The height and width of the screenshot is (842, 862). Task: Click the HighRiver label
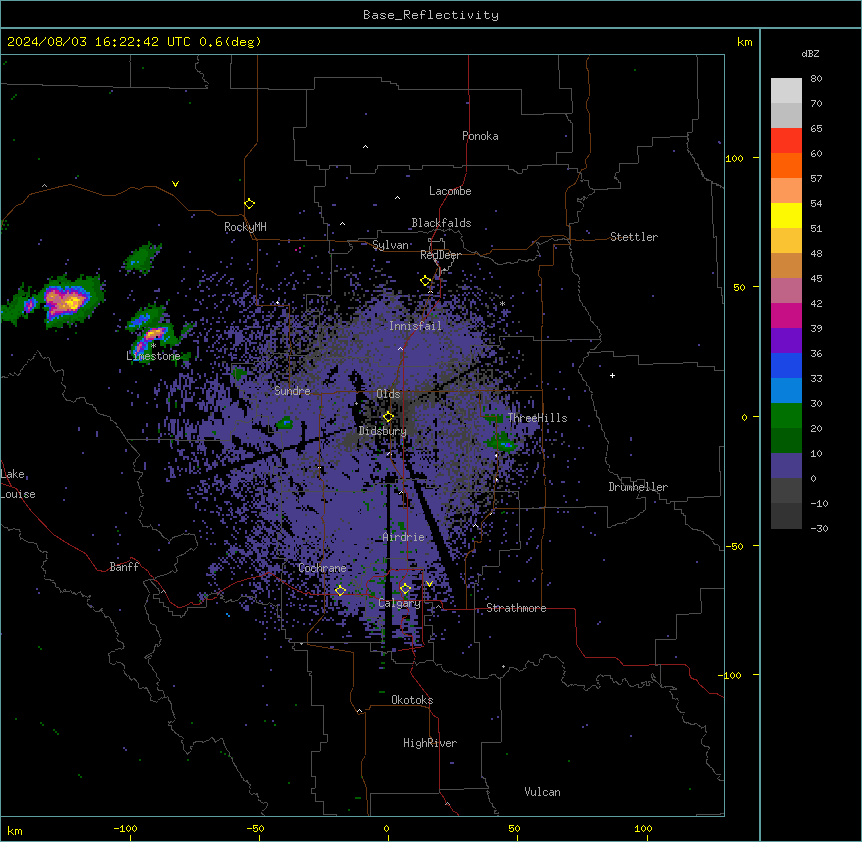[430, 743]
